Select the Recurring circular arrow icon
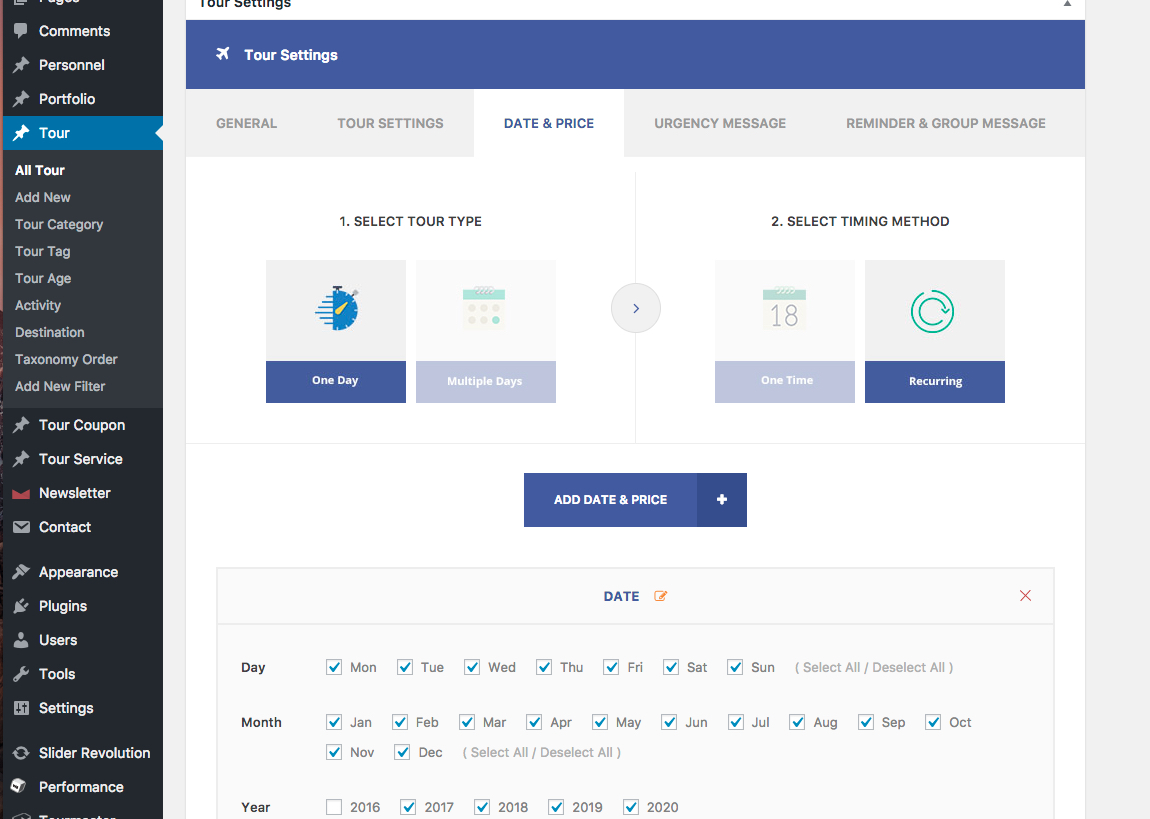1150x819 pixels. tap(934, 311)
